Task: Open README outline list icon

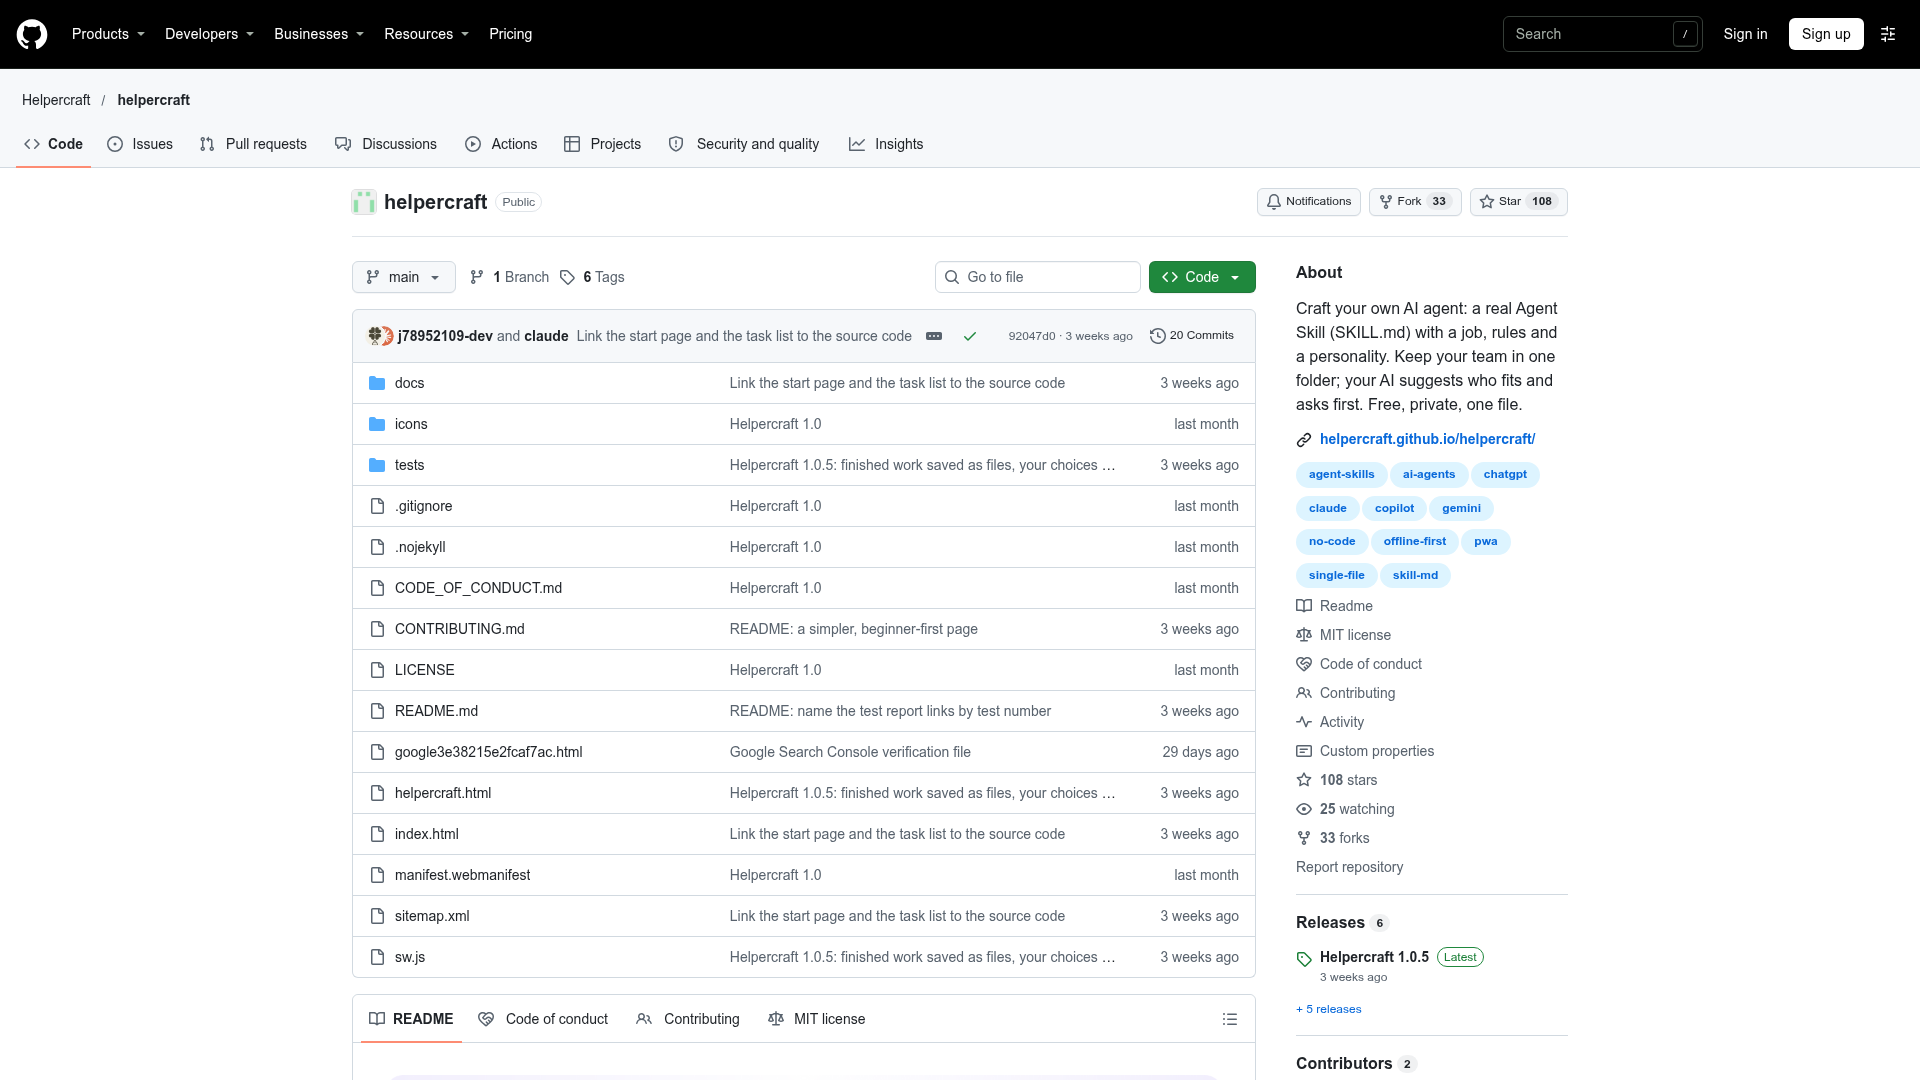Action: click(x=1230, y=1019)
